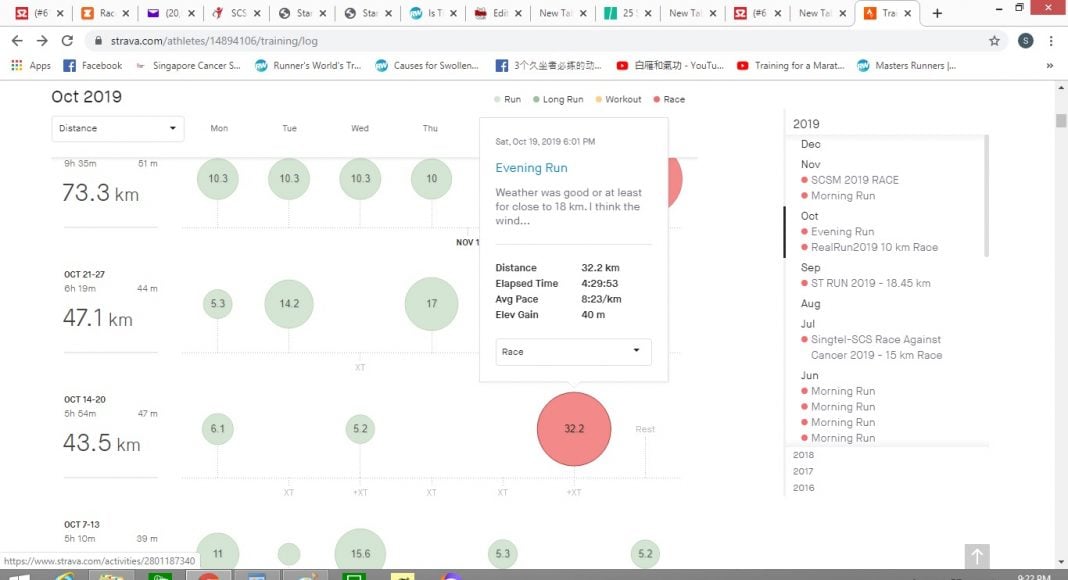
Task: Click the browser back arrow
Action: [x=17, y=41]
